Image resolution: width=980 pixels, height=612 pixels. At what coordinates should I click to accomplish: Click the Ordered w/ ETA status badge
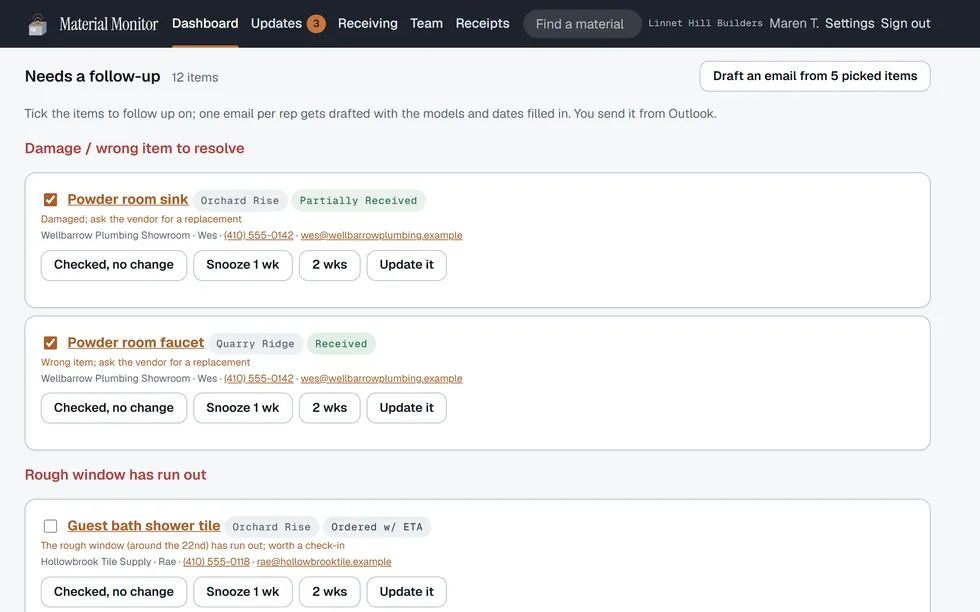click(x=377, y=527)
